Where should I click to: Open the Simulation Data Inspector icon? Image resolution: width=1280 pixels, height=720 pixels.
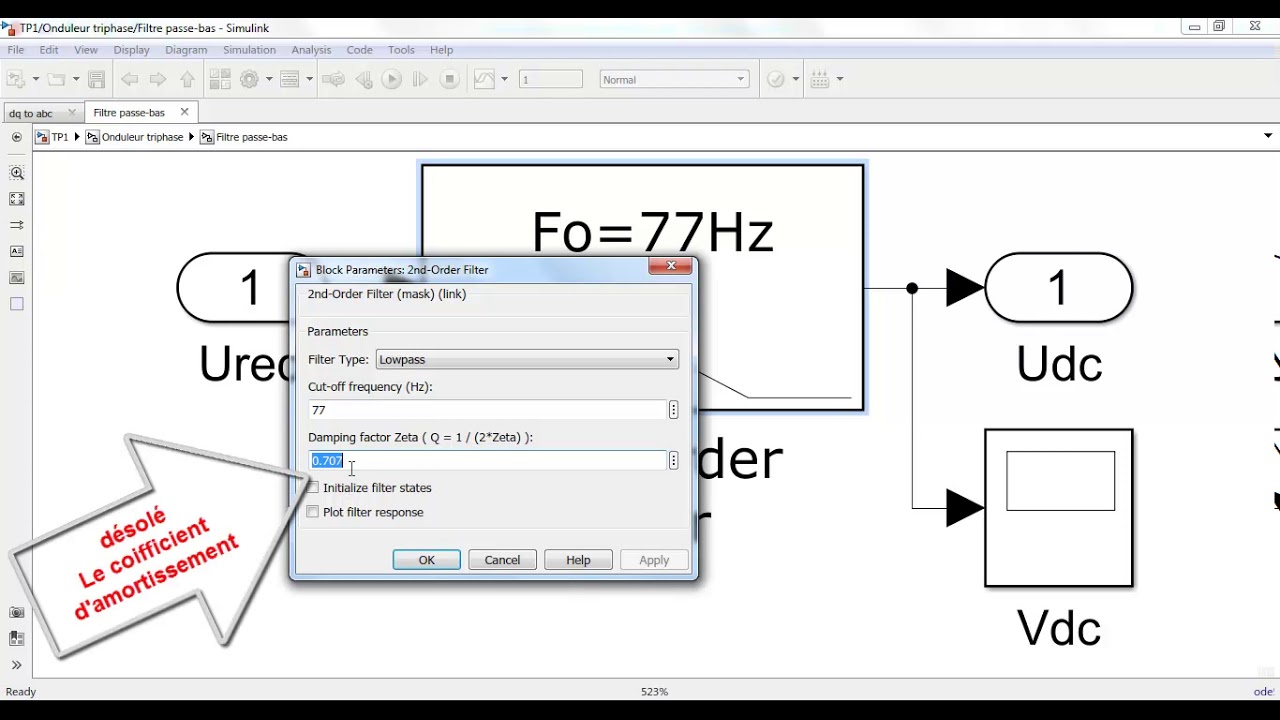coord(485,79)
